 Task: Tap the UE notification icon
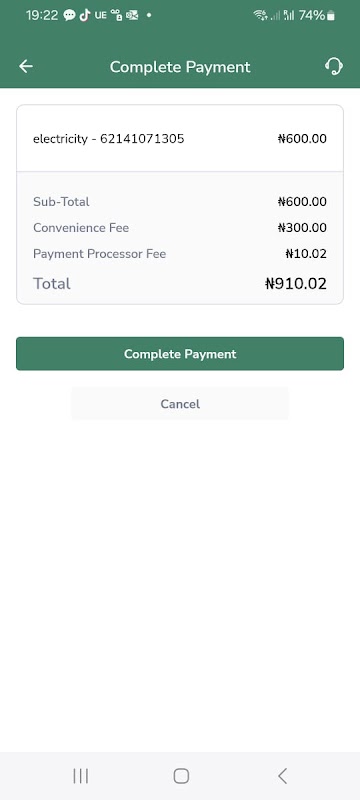(100, 15)
